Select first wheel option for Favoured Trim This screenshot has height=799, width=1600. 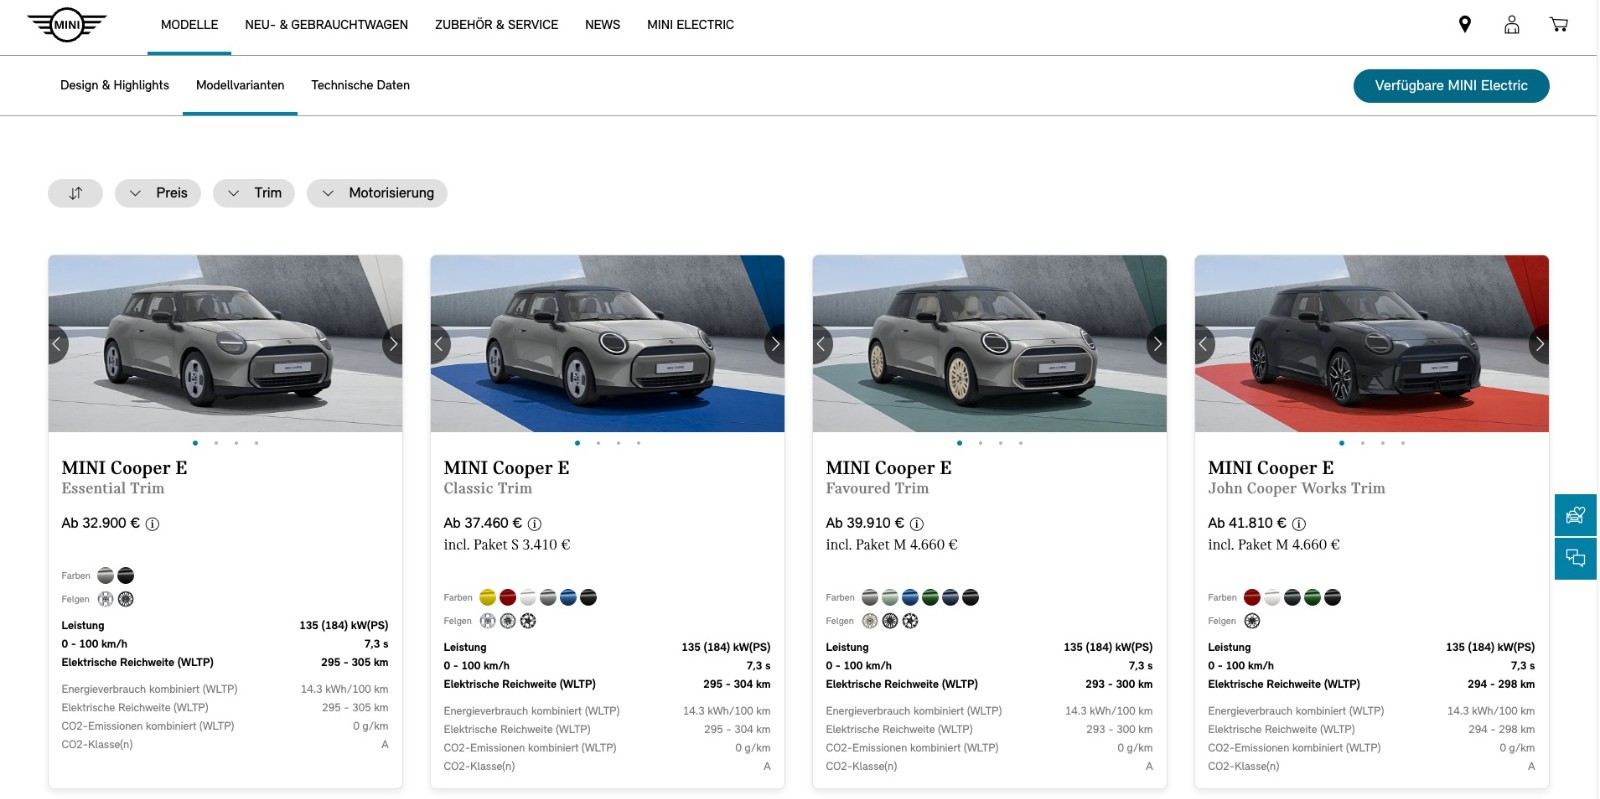click(869, 621)
